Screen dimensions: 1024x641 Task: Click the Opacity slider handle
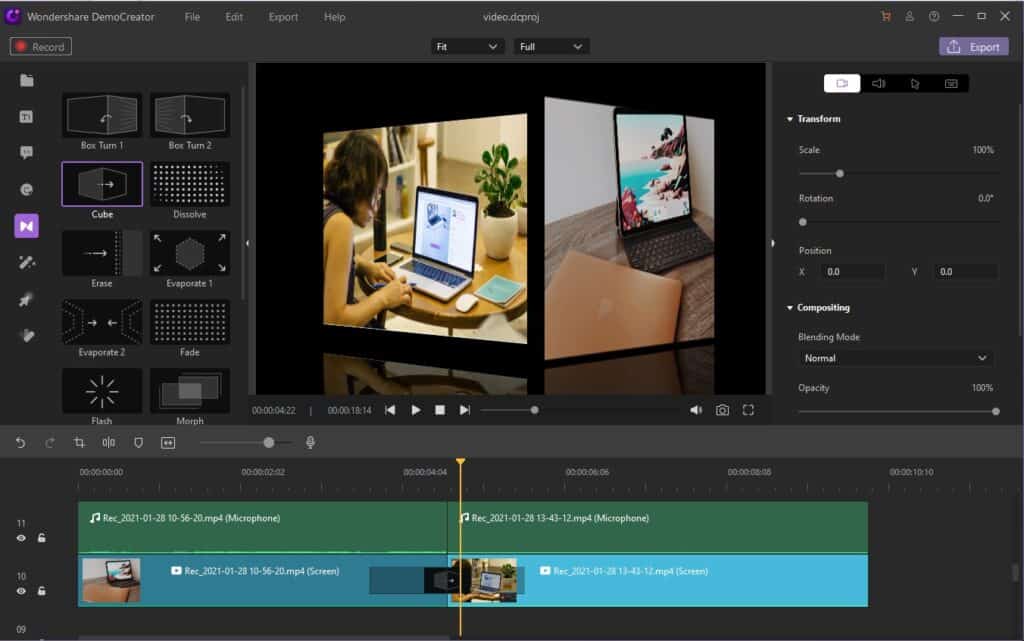tap(995, 411)
